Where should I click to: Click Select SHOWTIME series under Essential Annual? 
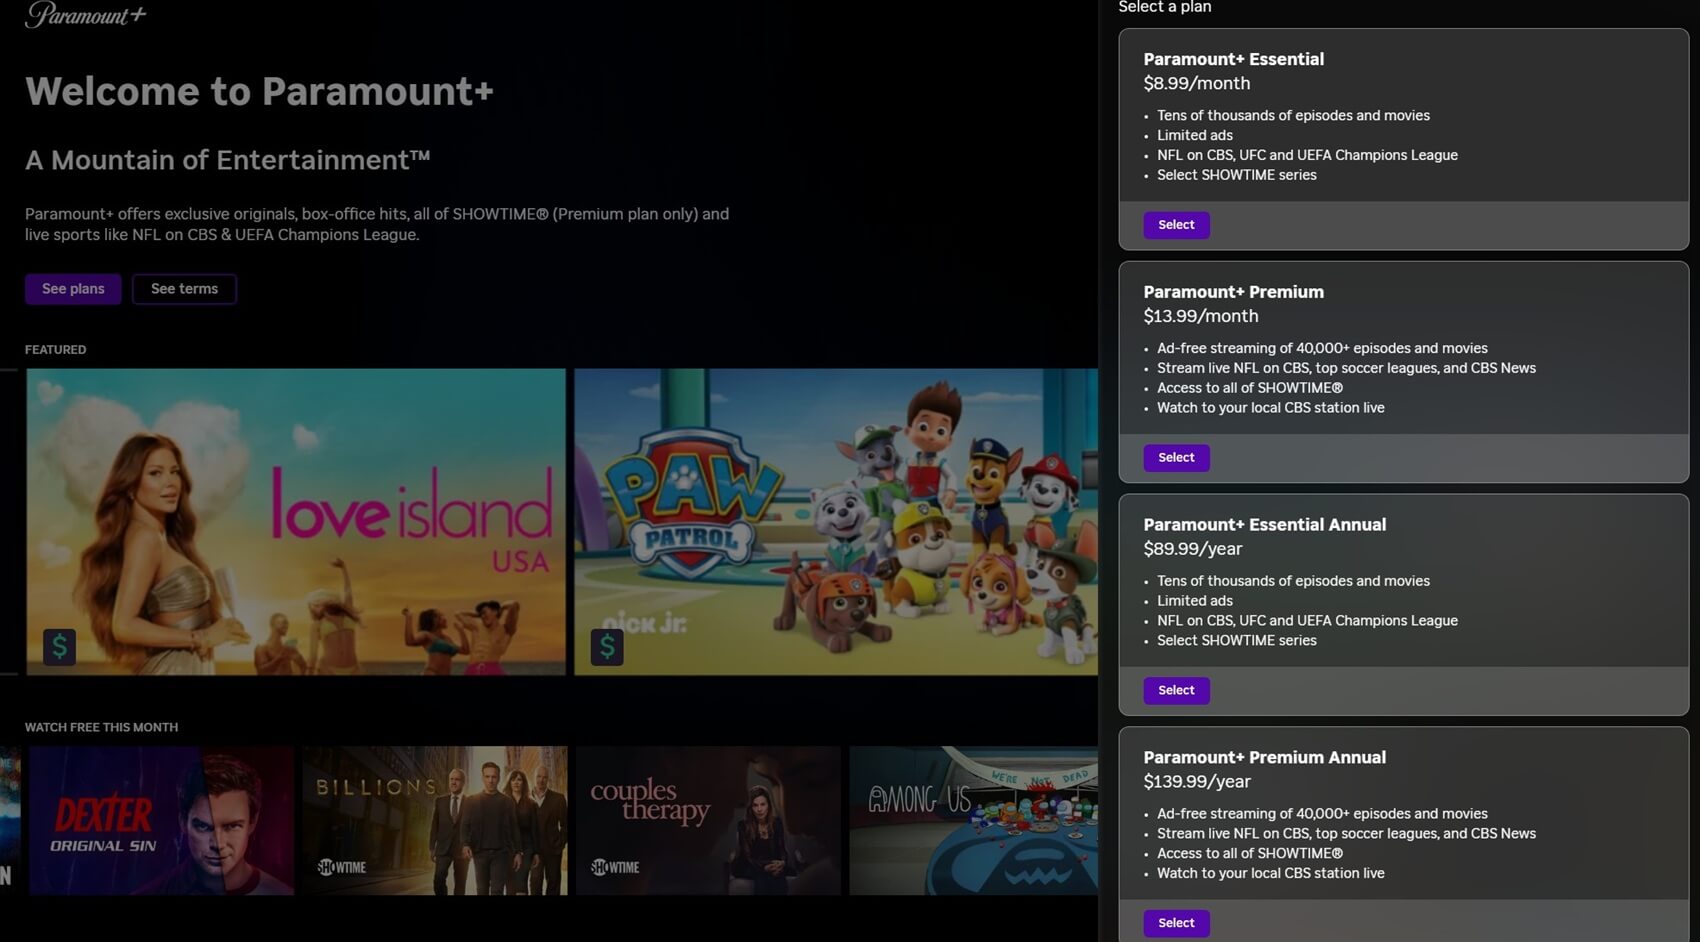click(x=1237, y=641)
